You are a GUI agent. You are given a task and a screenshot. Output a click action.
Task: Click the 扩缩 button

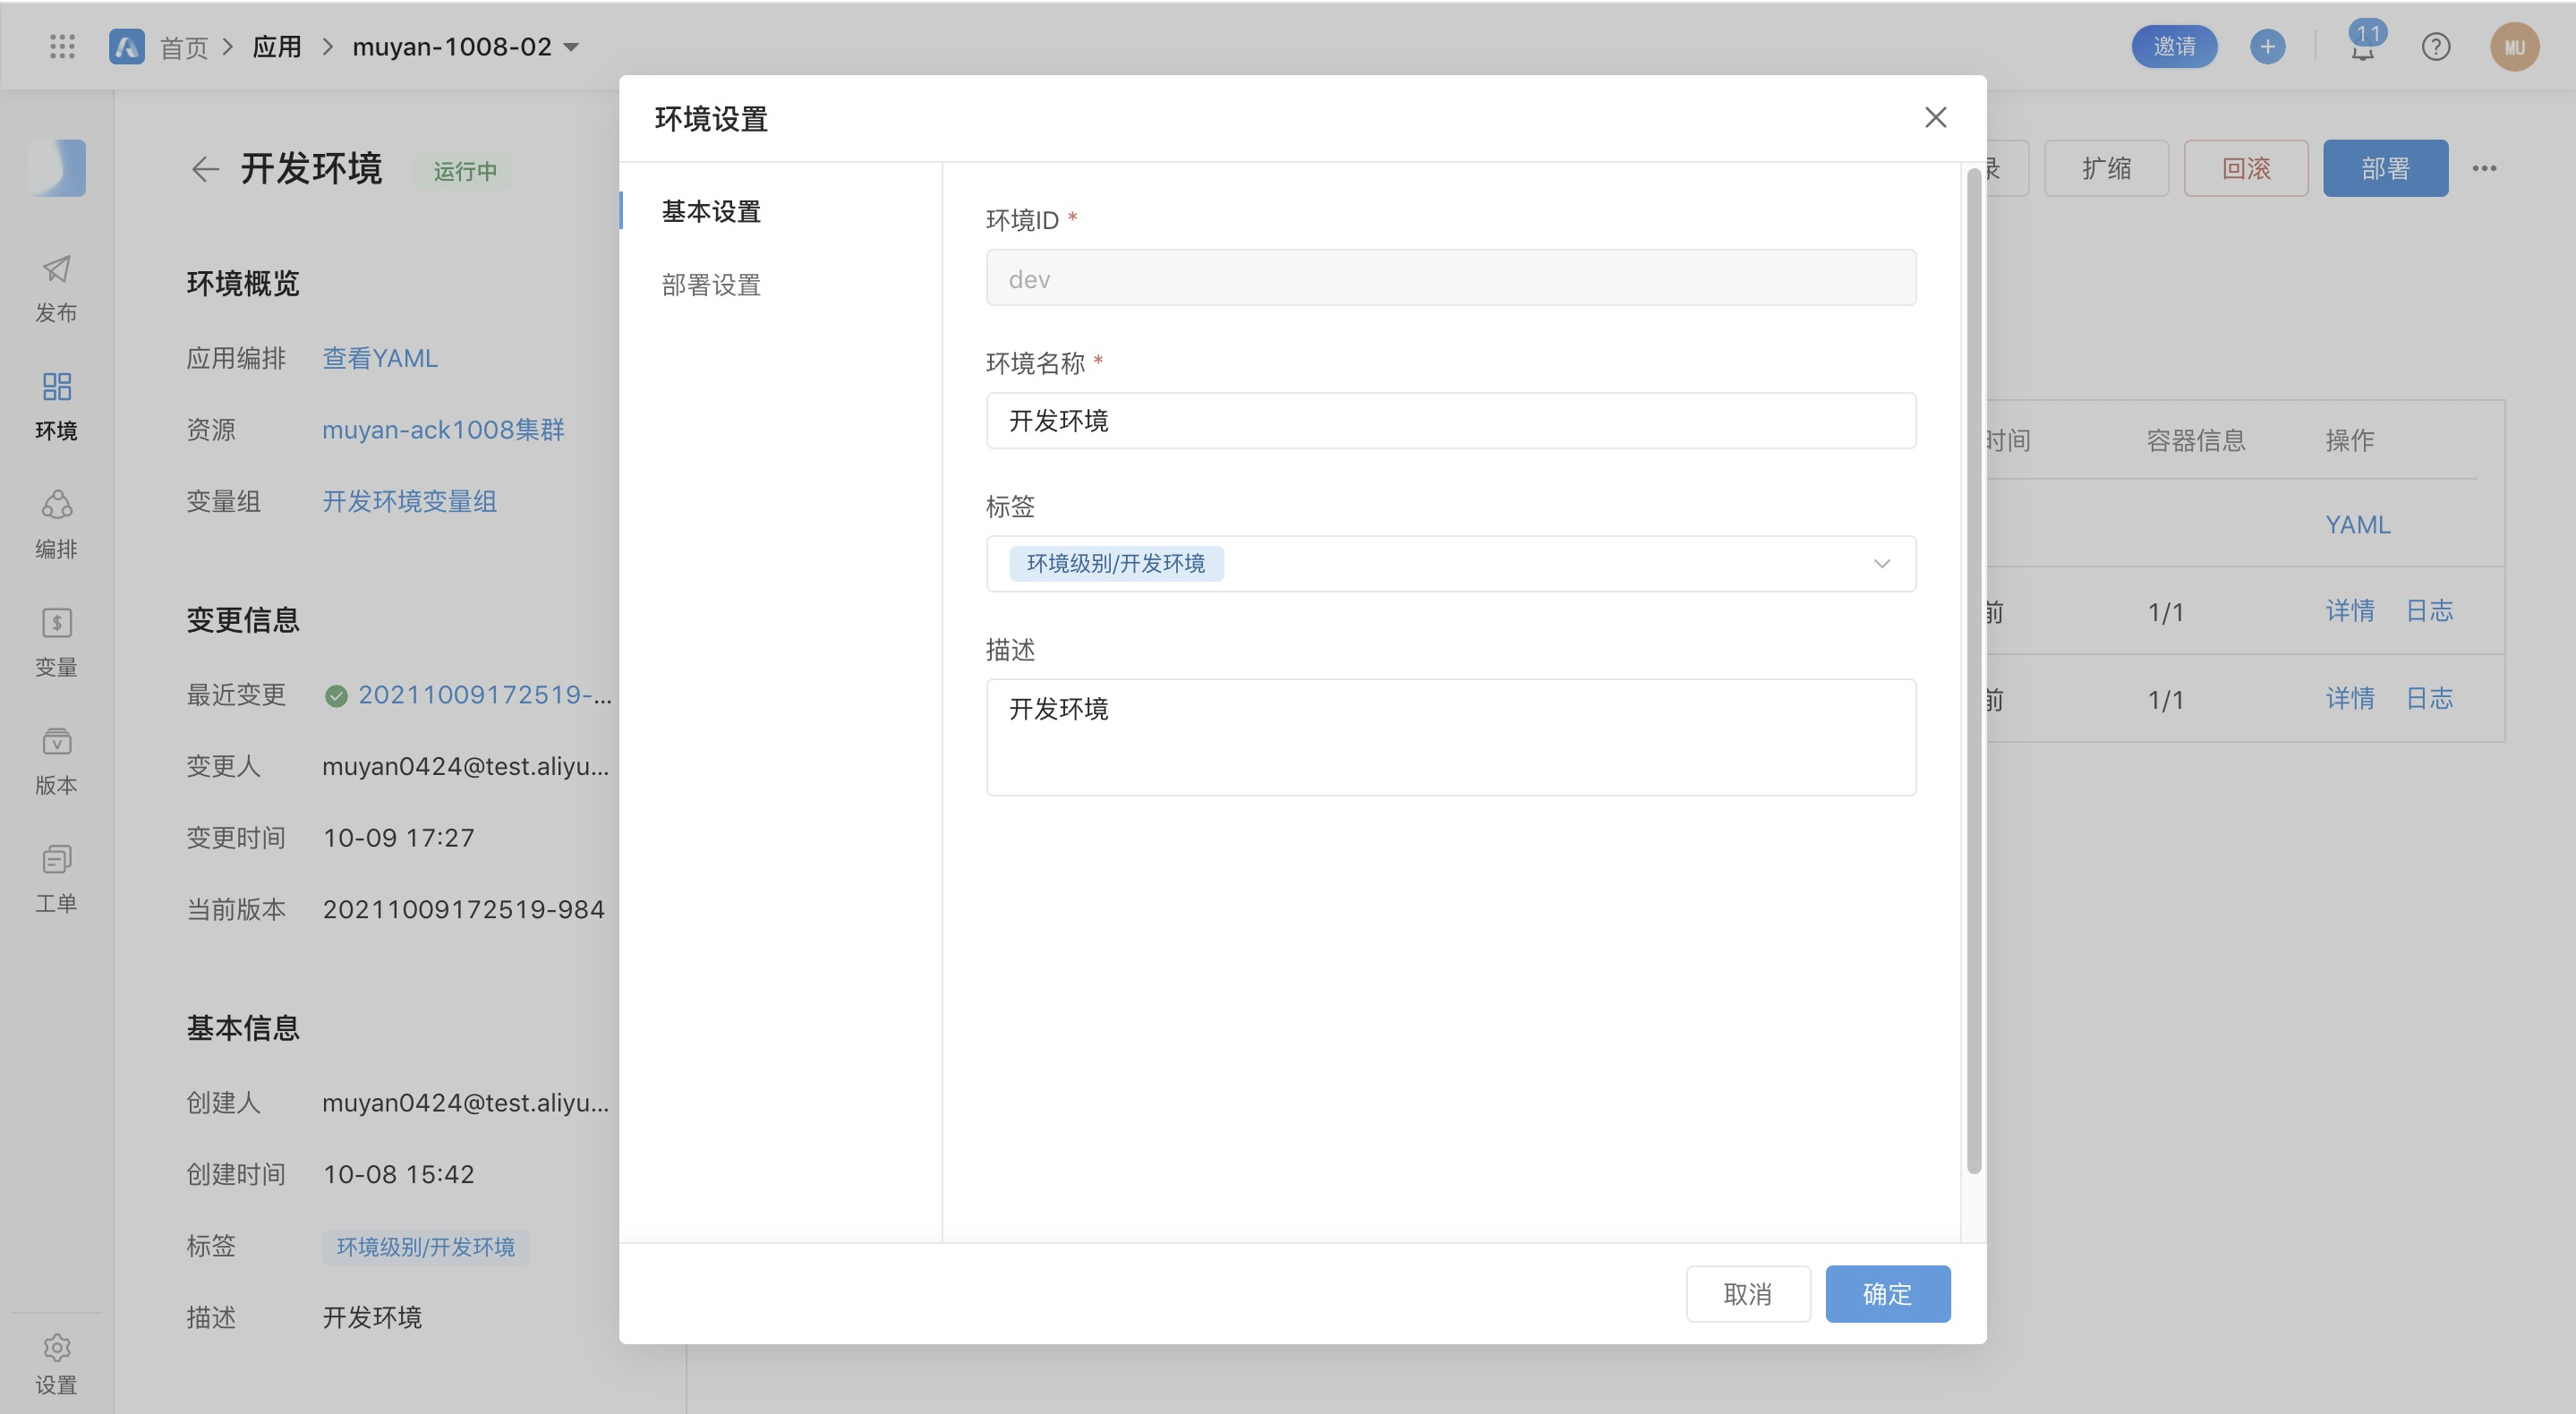[x=2106, y=168]
